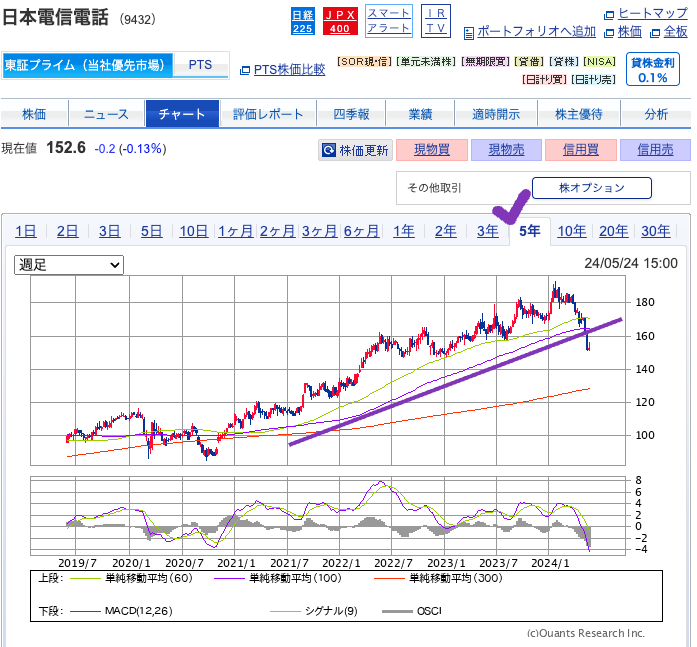Select the 30年 chart period

point(656,232)
